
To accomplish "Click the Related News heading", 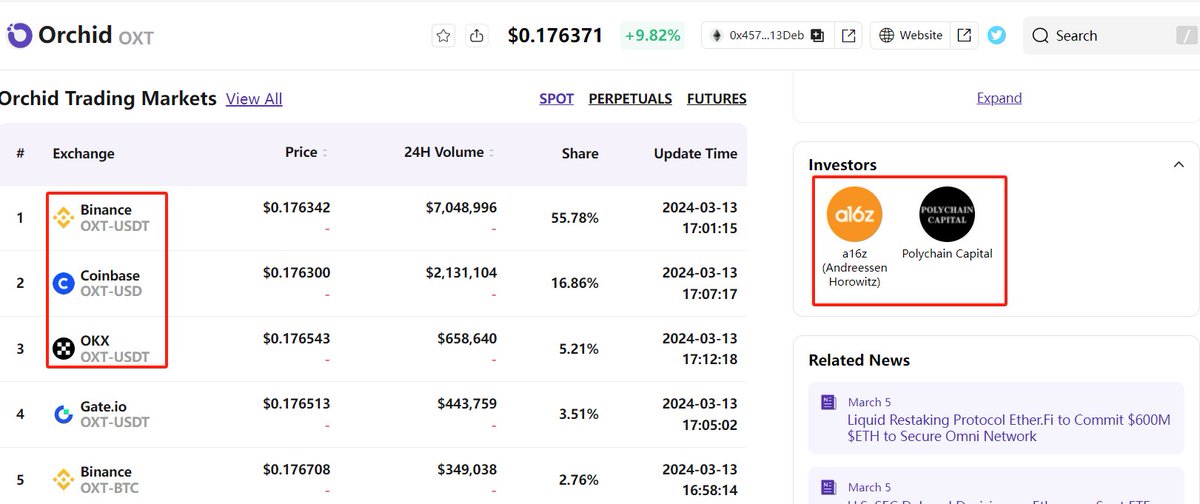I will (860, 360).
